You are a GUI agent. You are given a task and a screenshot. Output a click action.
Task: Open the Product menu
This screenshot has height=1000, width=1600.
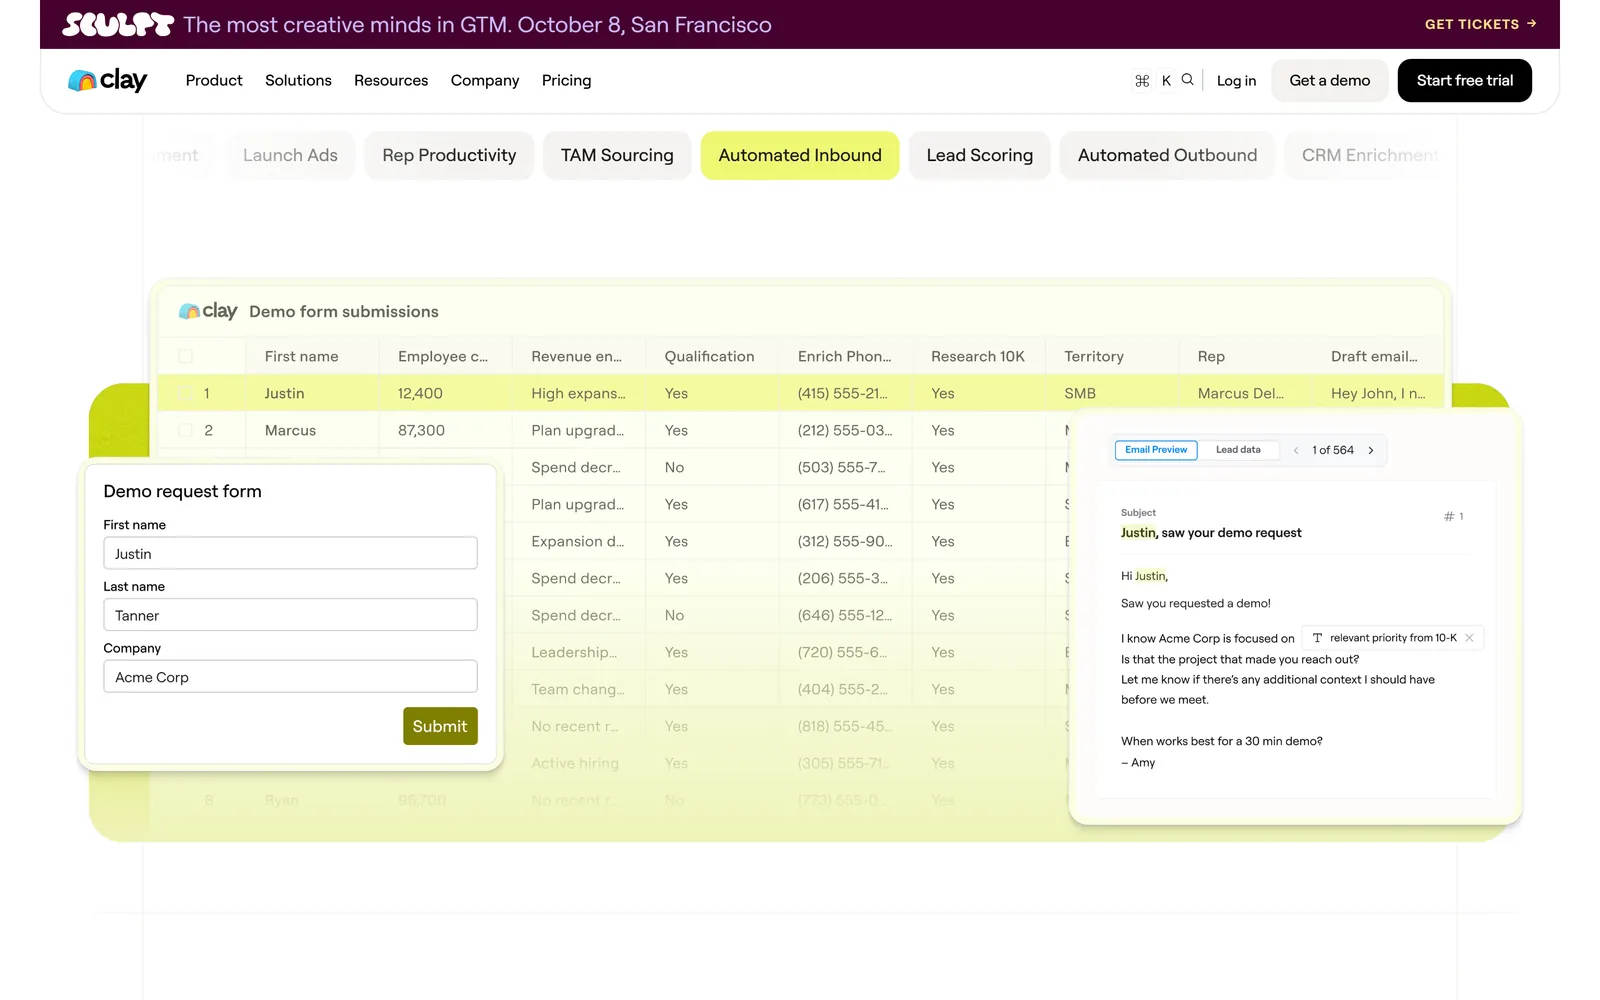coord(214,80)
